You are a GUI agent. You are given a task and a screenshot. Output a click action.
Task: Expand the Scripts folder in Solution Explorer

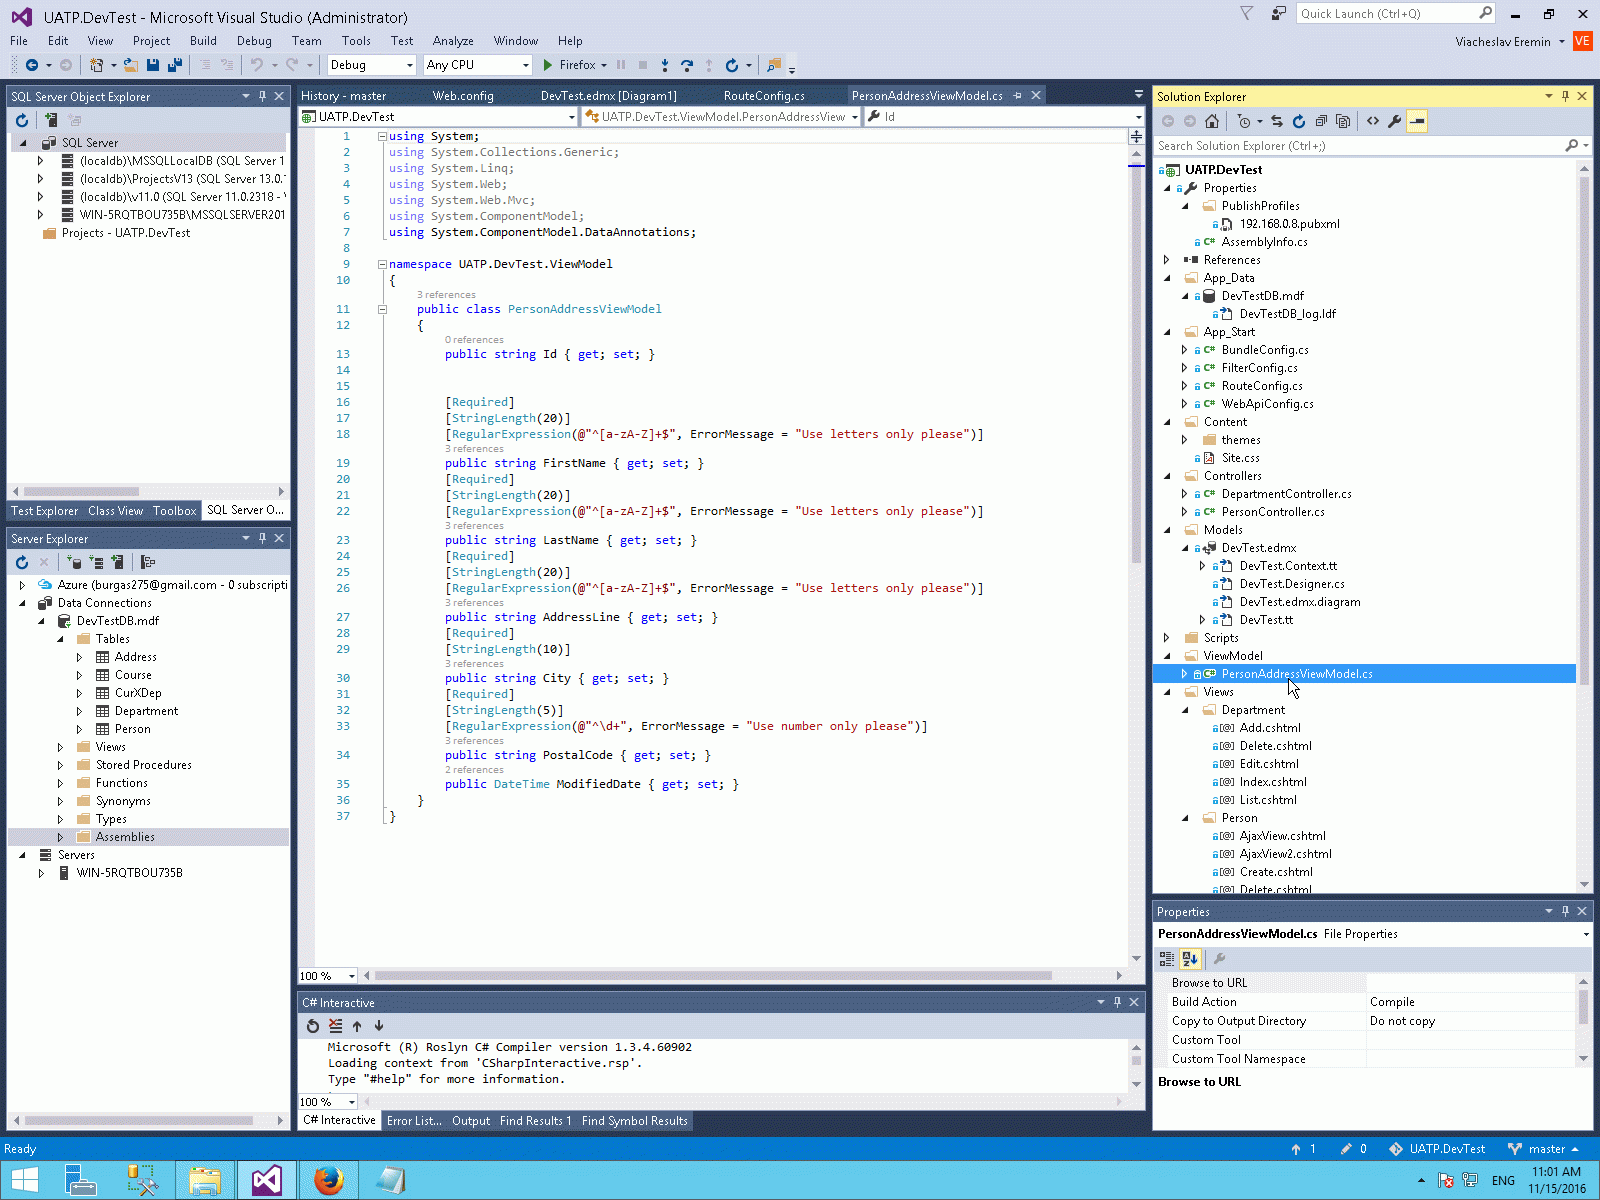pos(1167,638)
